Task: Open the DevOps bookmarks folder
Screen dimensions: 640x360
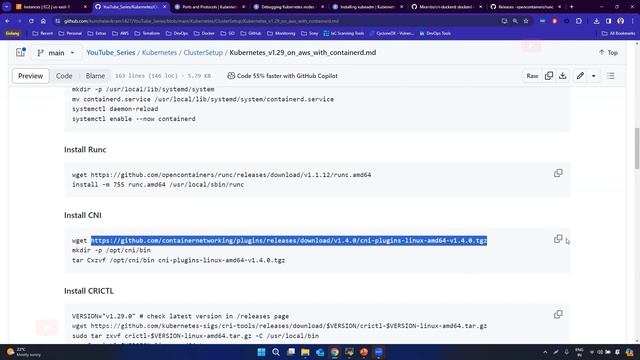Action: (177, 33)
